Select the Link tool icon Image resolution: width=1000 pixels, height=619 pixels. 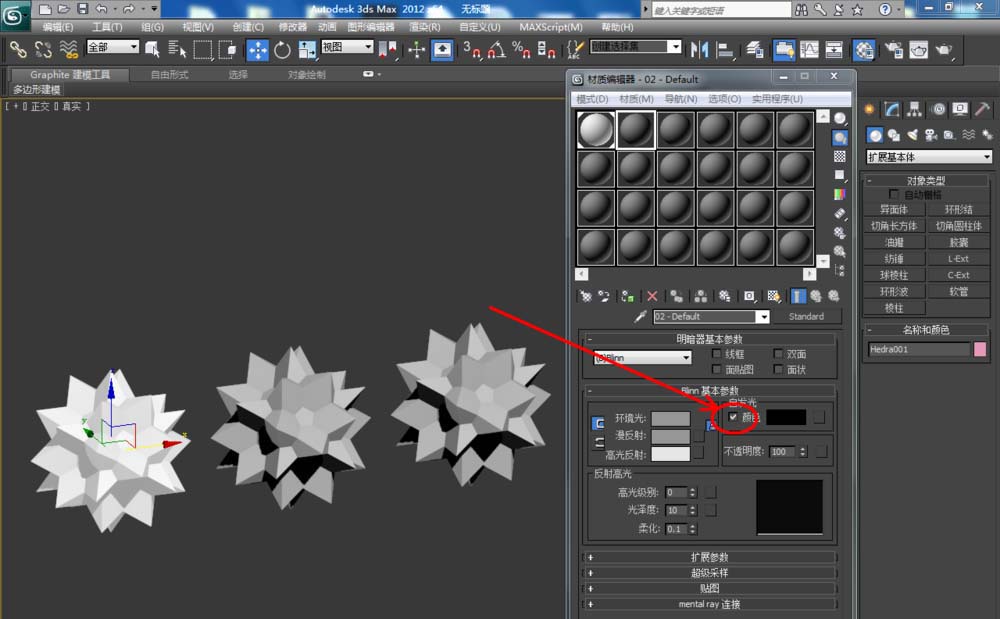click(18, 49)
